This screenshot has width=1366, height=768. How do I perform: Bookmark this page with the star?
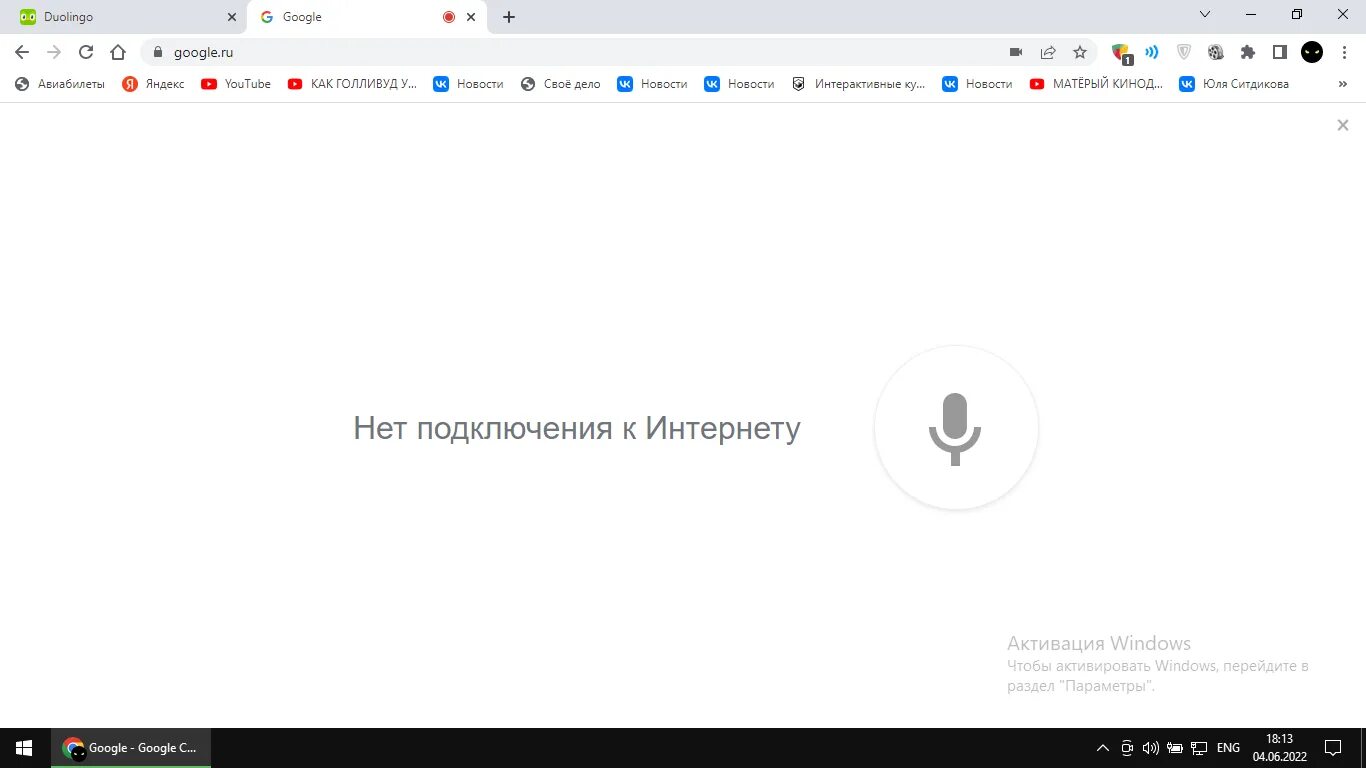pyautogui.click(x=1080, y=52)
